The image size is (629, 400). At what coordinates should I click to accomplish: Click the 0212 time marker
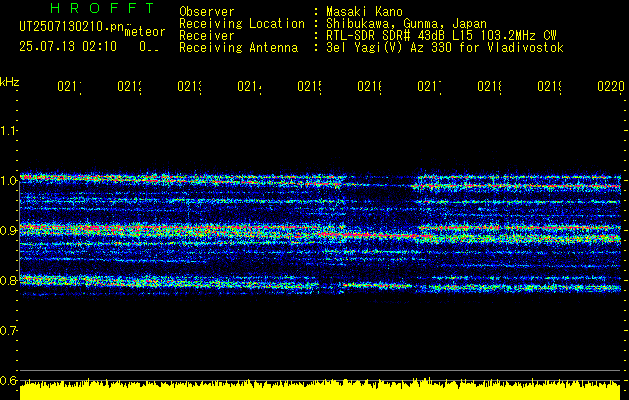coord(130,86)
